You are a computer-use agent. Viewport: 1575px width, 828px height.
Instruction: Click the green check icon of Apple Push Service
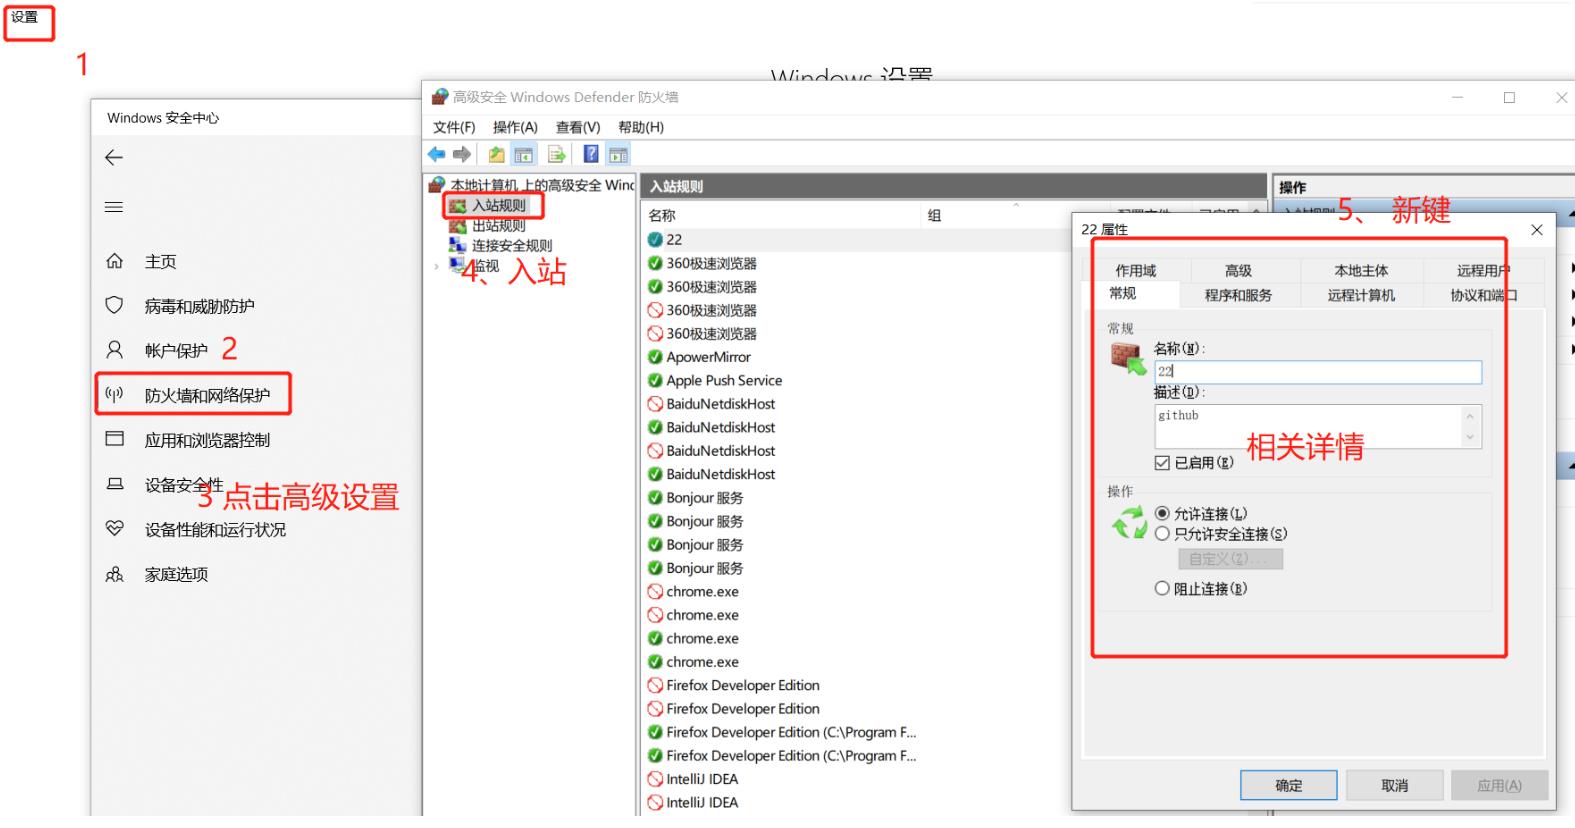(655, 380)
